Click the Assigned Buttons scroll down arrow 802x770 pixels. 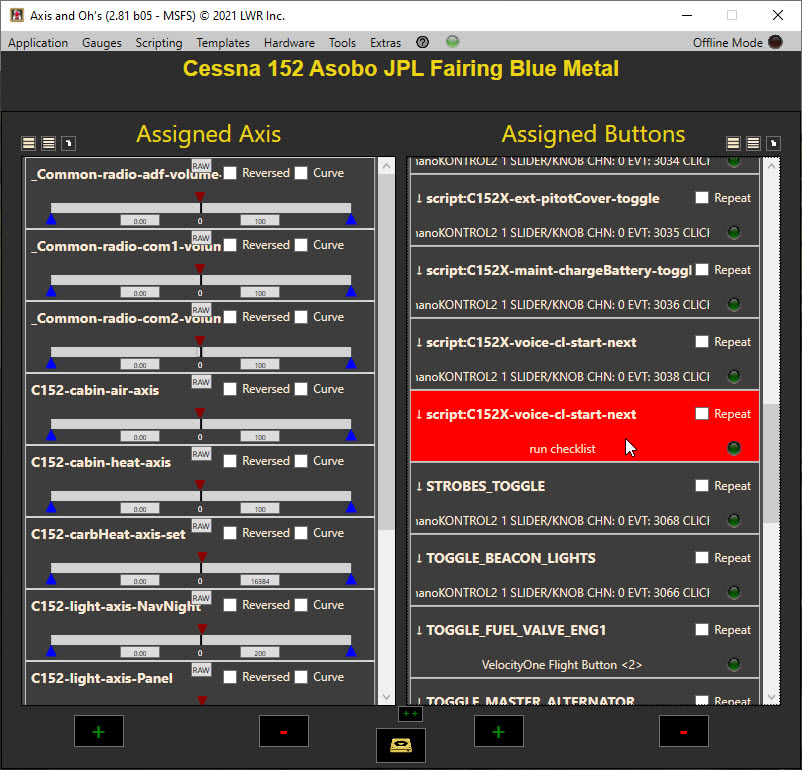pyautogui.click(x=772, y=697)
